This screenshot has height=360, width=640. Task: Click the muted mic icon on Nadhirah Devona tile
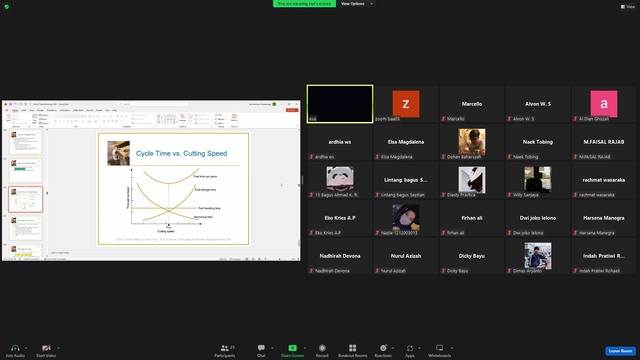coord(311,271)
